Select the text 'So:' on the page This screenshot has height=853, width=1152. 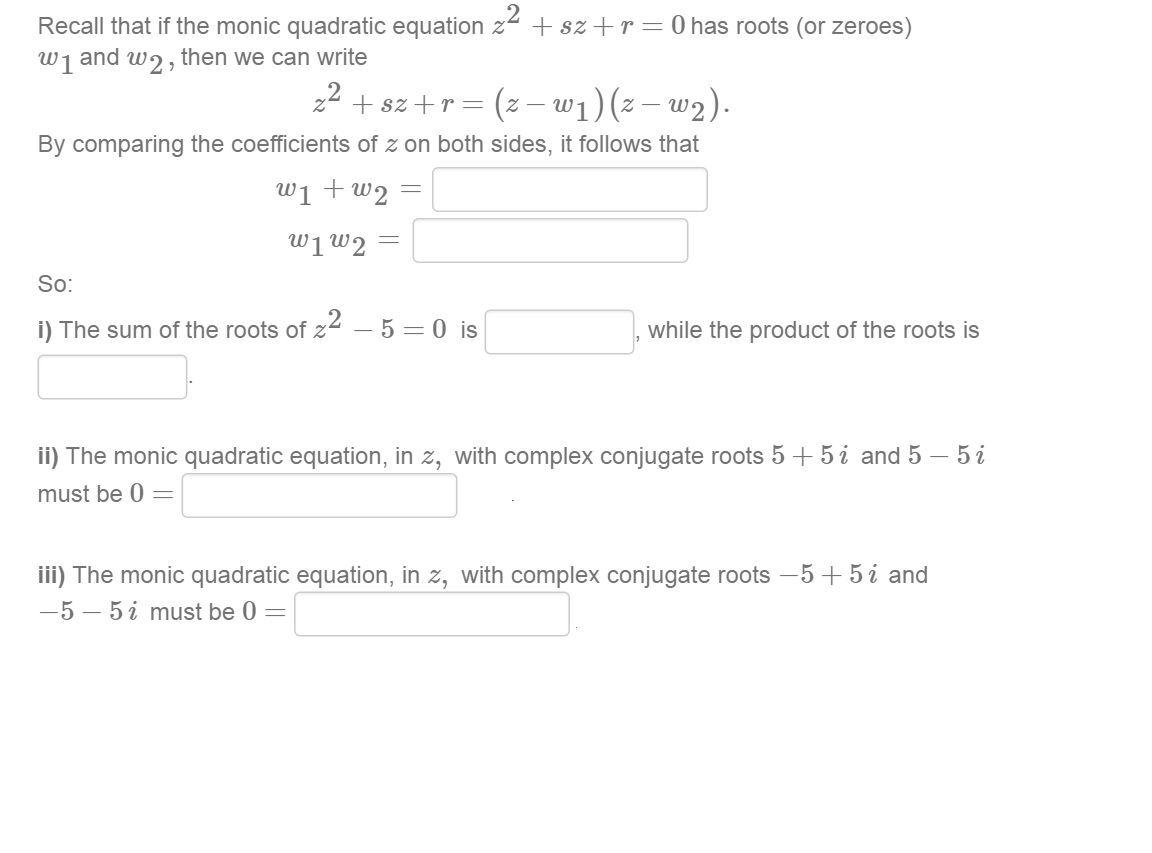(x=51, y=284)
